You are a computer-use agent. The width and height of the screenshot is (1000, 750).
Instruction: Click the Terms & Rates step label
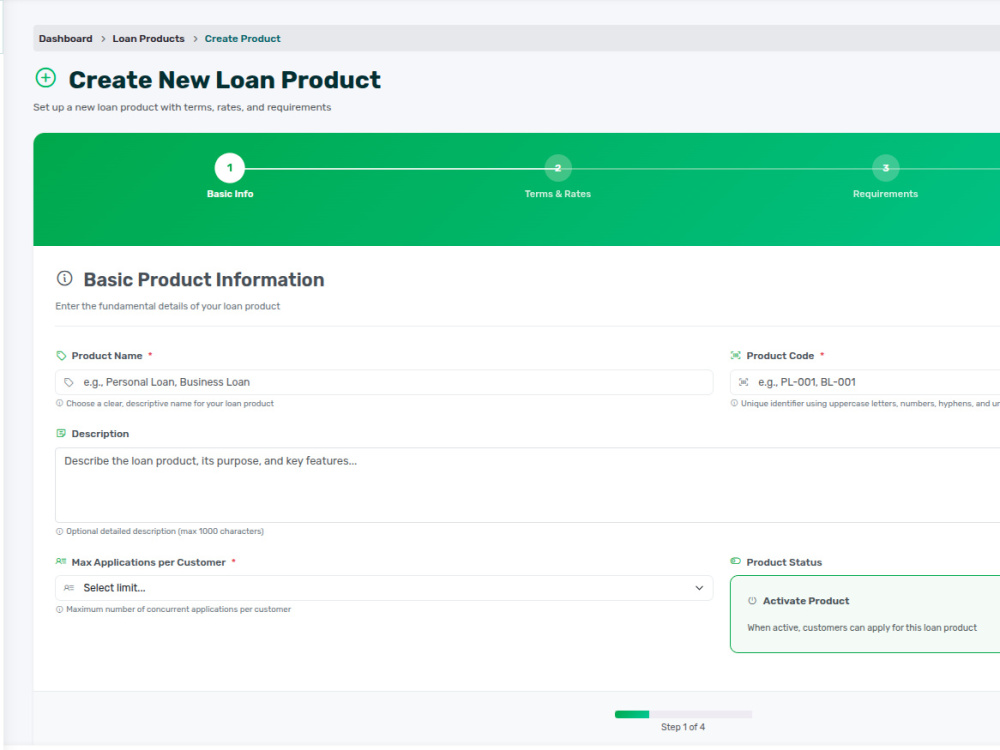[558, 194]
